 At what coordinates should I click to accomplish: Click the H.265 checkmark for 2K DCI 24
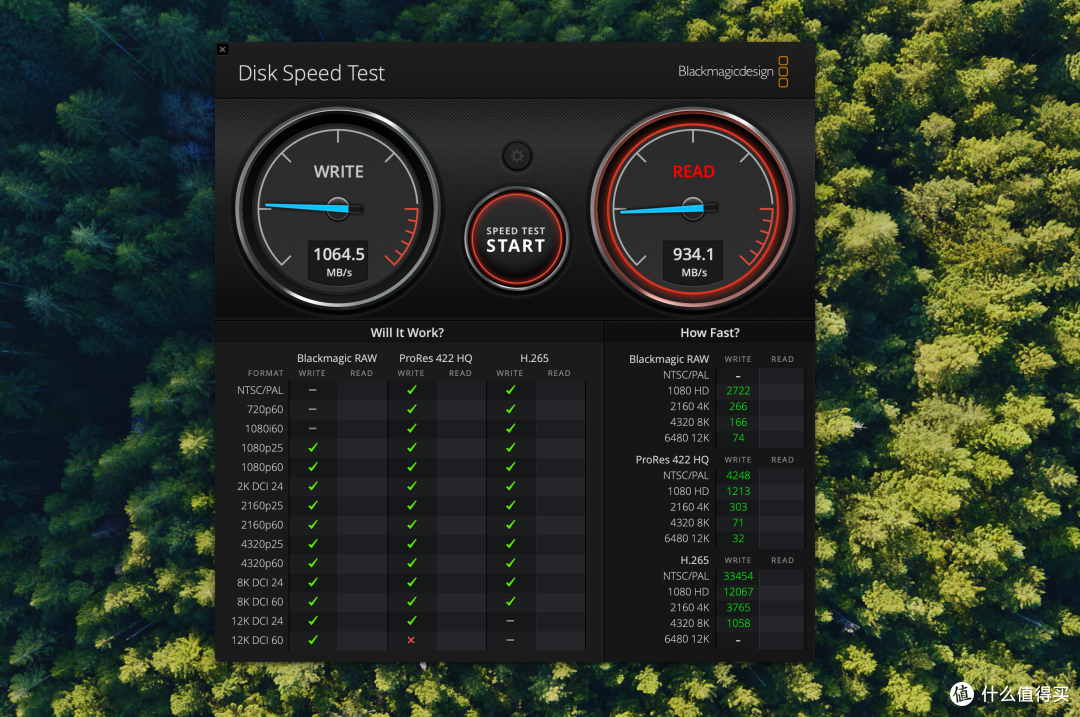point(510,486)
